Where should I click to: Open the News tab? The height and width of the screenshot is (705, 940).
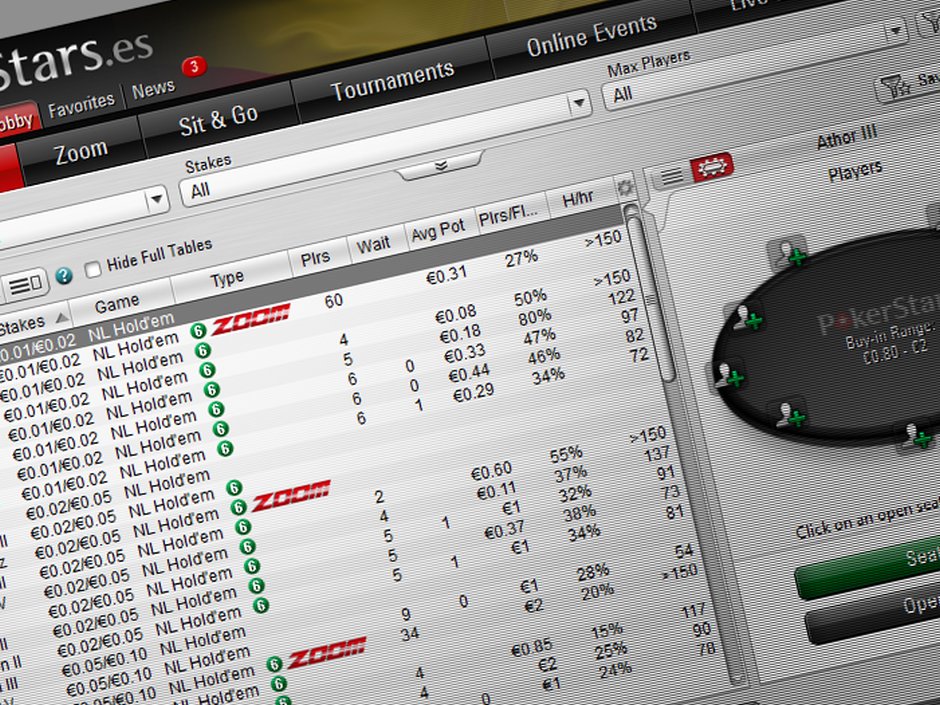(153, 89)
